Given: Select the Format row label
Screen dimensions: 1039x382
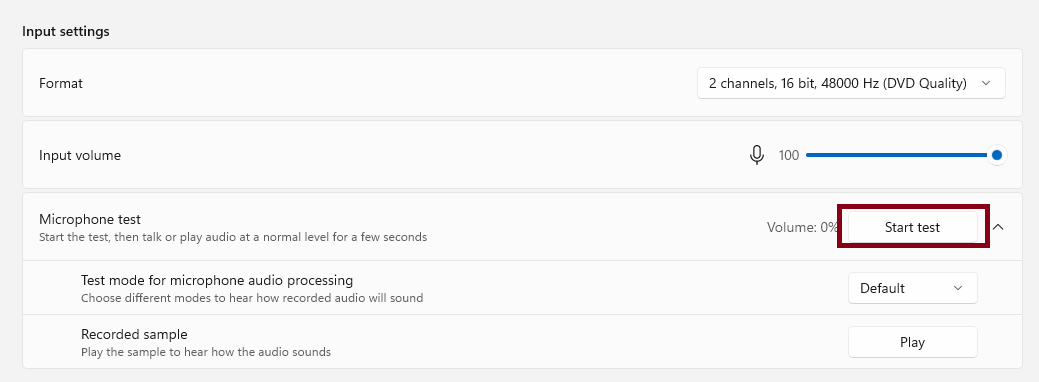Looking at the screenshot, I should coord(61,84).
